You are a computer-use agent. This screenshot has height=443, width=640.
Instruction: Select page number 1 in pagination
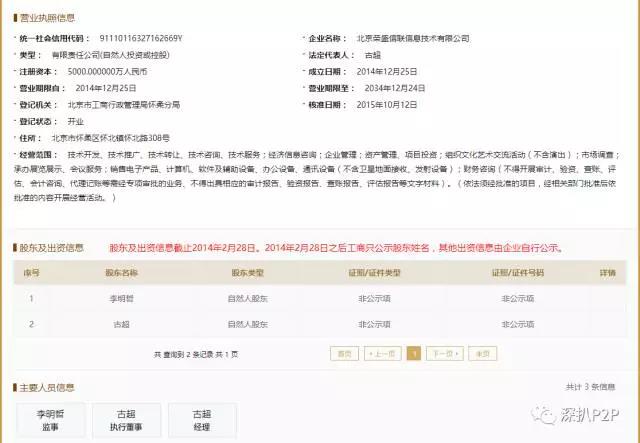pyautogui.click(x=414, y=354)
